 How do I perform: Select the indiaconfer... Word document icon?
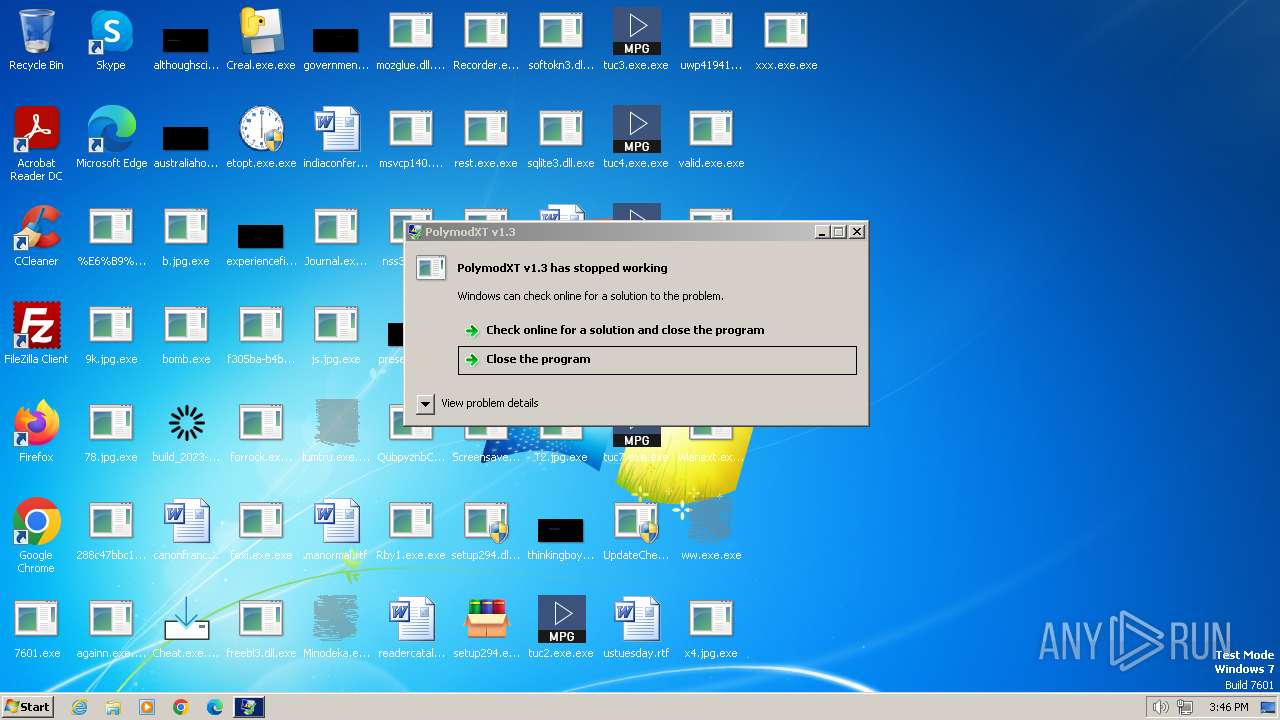pos(336,138)
